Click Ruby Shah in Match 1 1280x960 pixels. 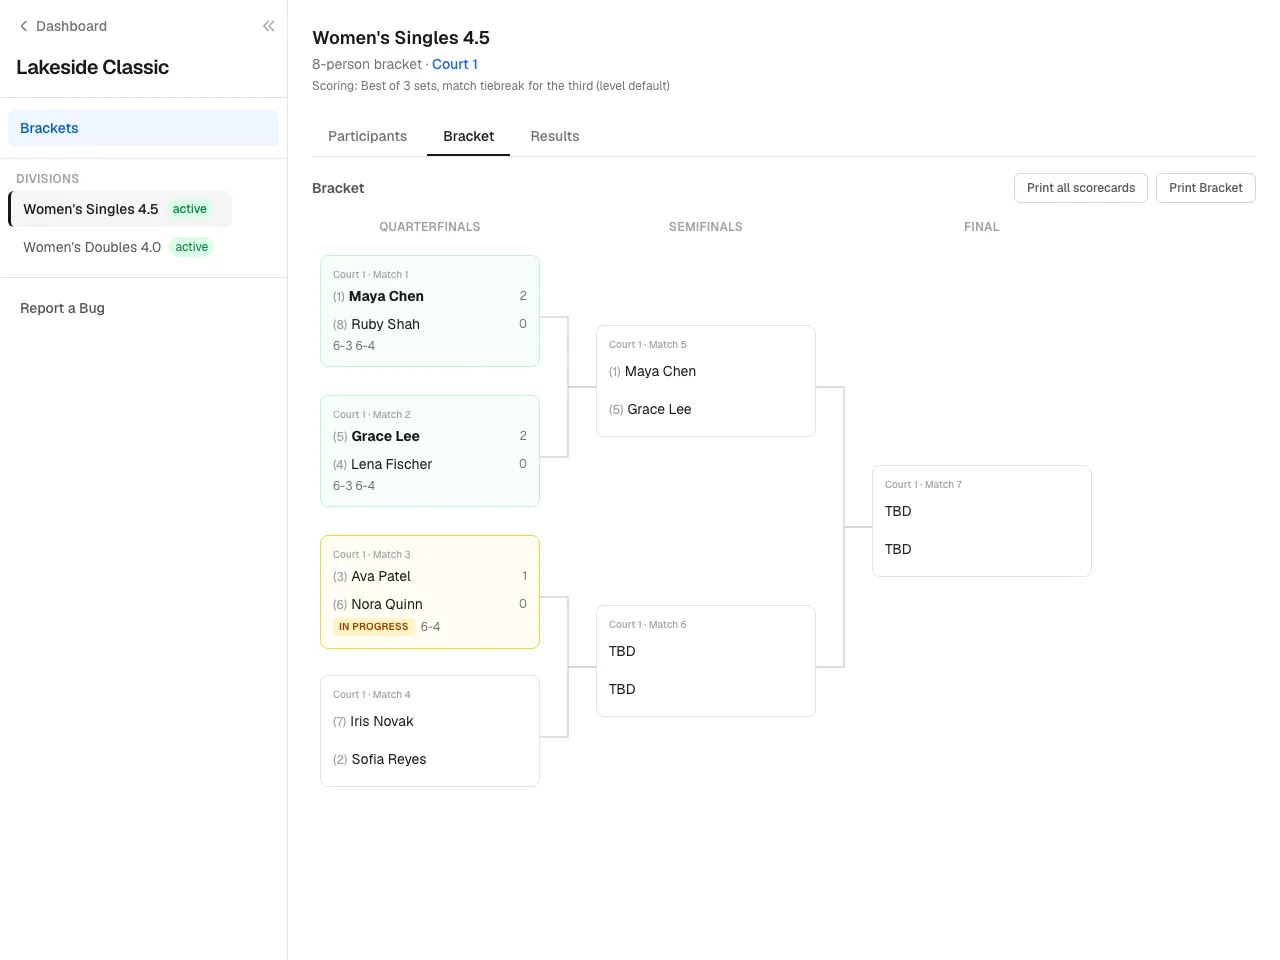[x=385, y=324]
